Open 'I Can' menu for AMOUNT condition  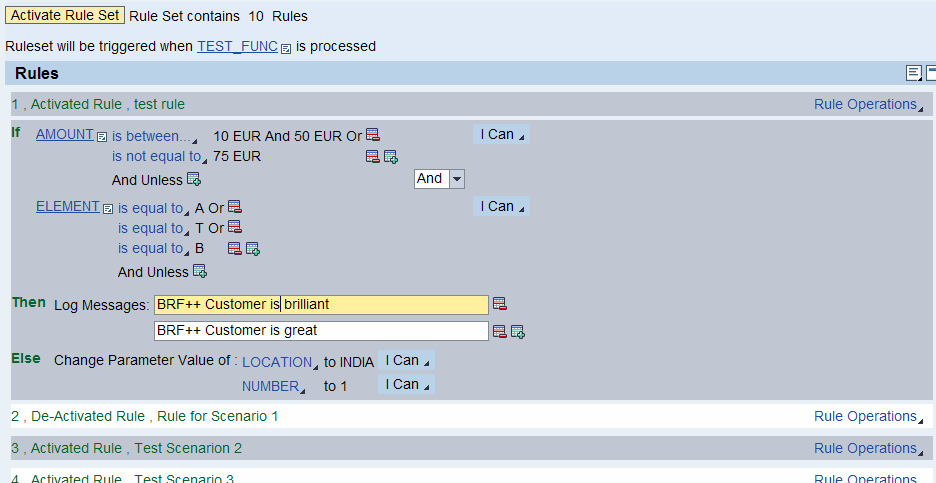pyautogui.click(x=500, y=135)
